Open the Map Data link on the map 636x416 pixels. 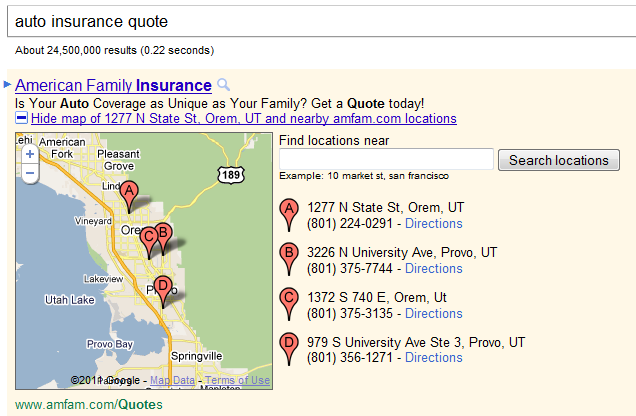172,380
